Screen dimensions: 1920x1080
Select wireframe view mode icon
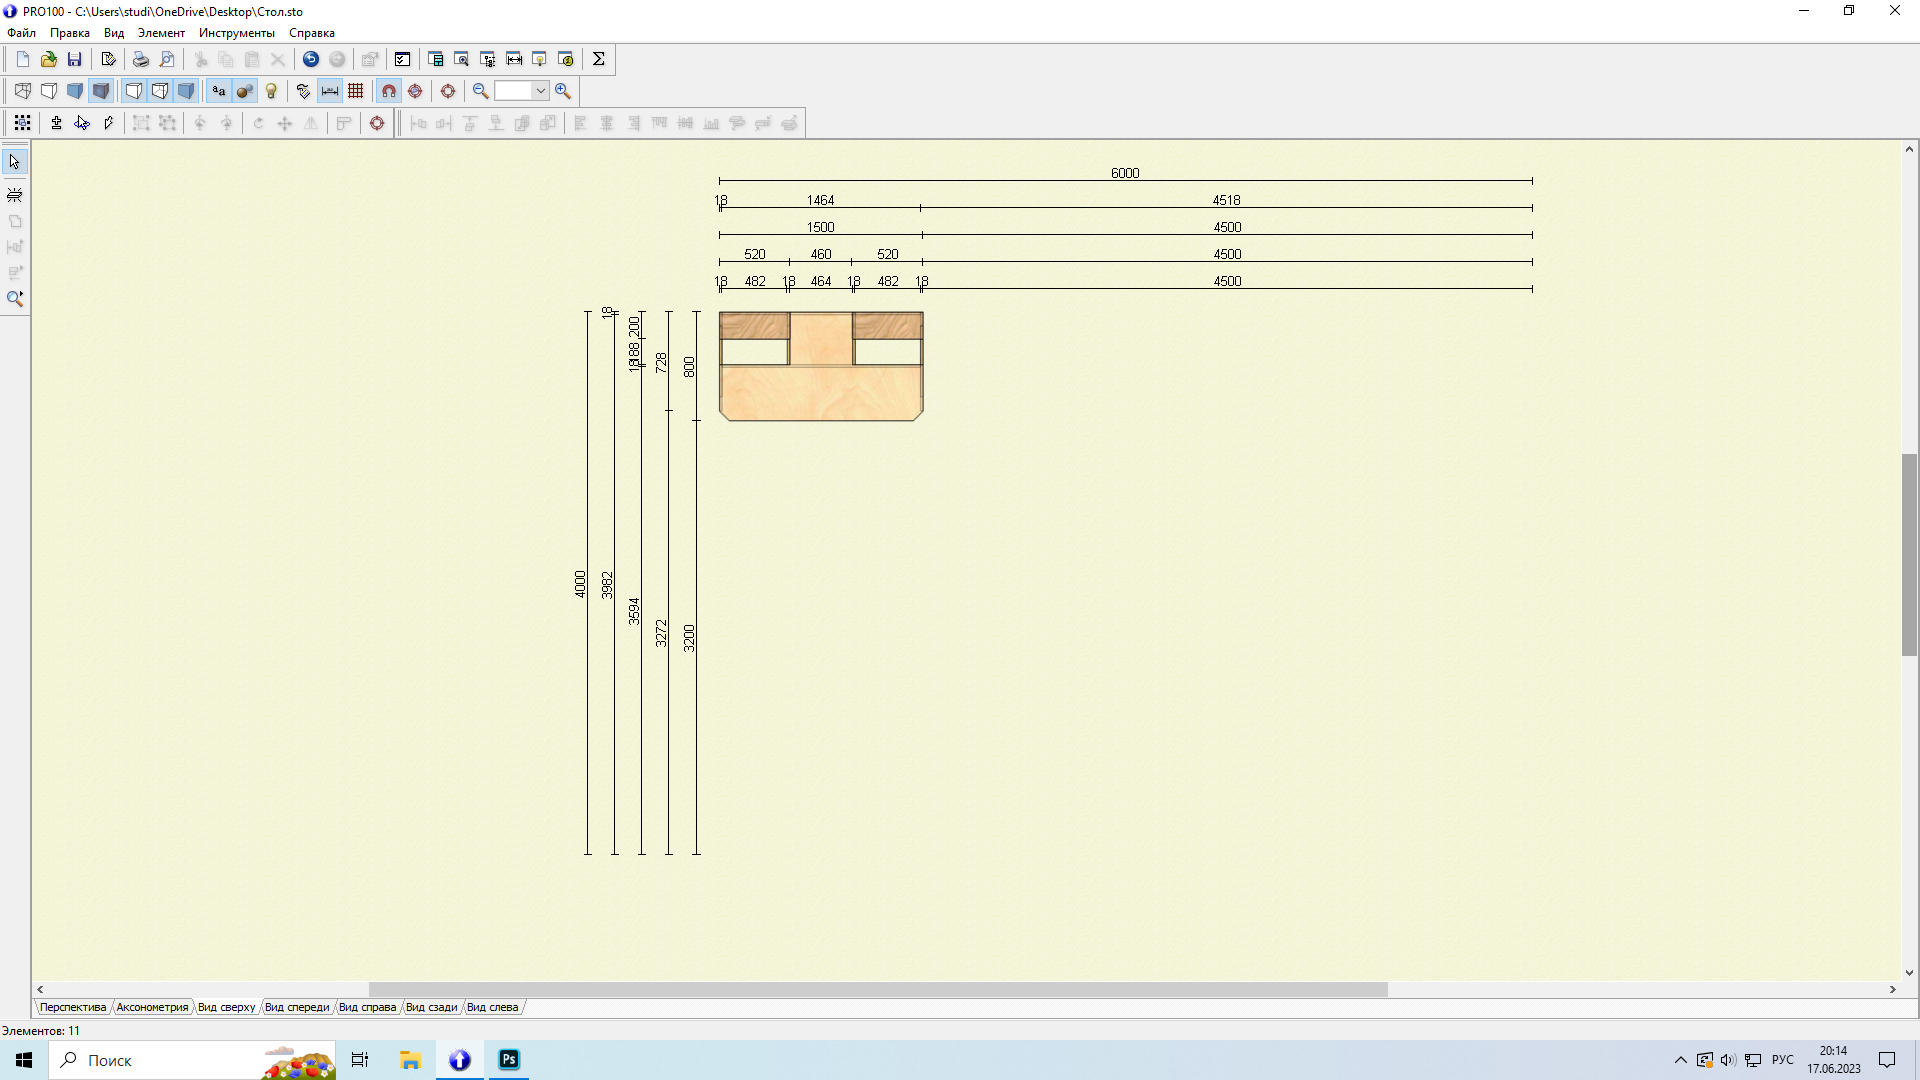22,91
